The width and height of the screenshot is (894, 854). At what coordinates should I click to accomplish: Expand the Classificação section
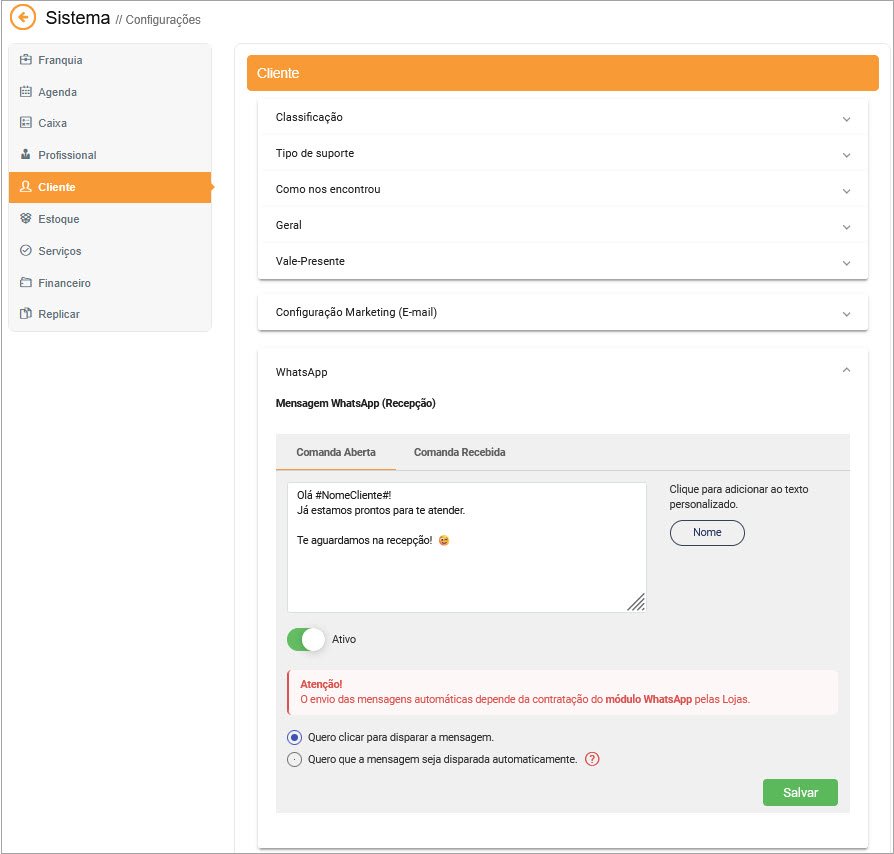[563, 117]
